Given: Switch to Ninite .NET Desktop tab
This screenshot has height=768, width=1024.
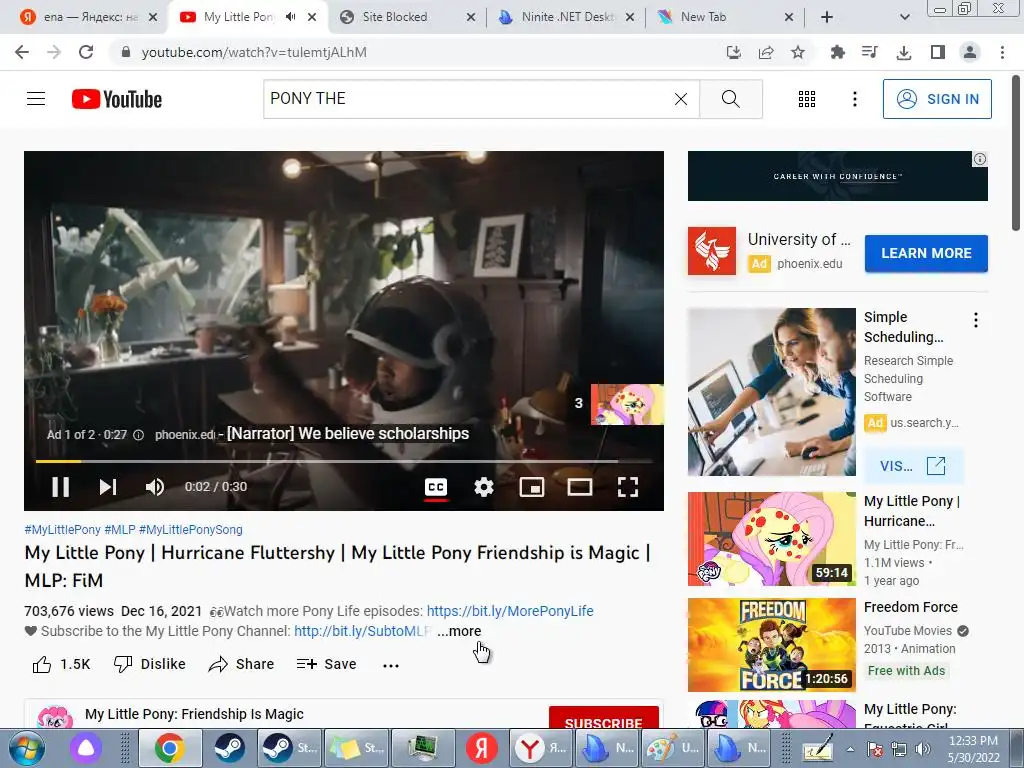Looking at the screenshot, I should tap(566, 17).
